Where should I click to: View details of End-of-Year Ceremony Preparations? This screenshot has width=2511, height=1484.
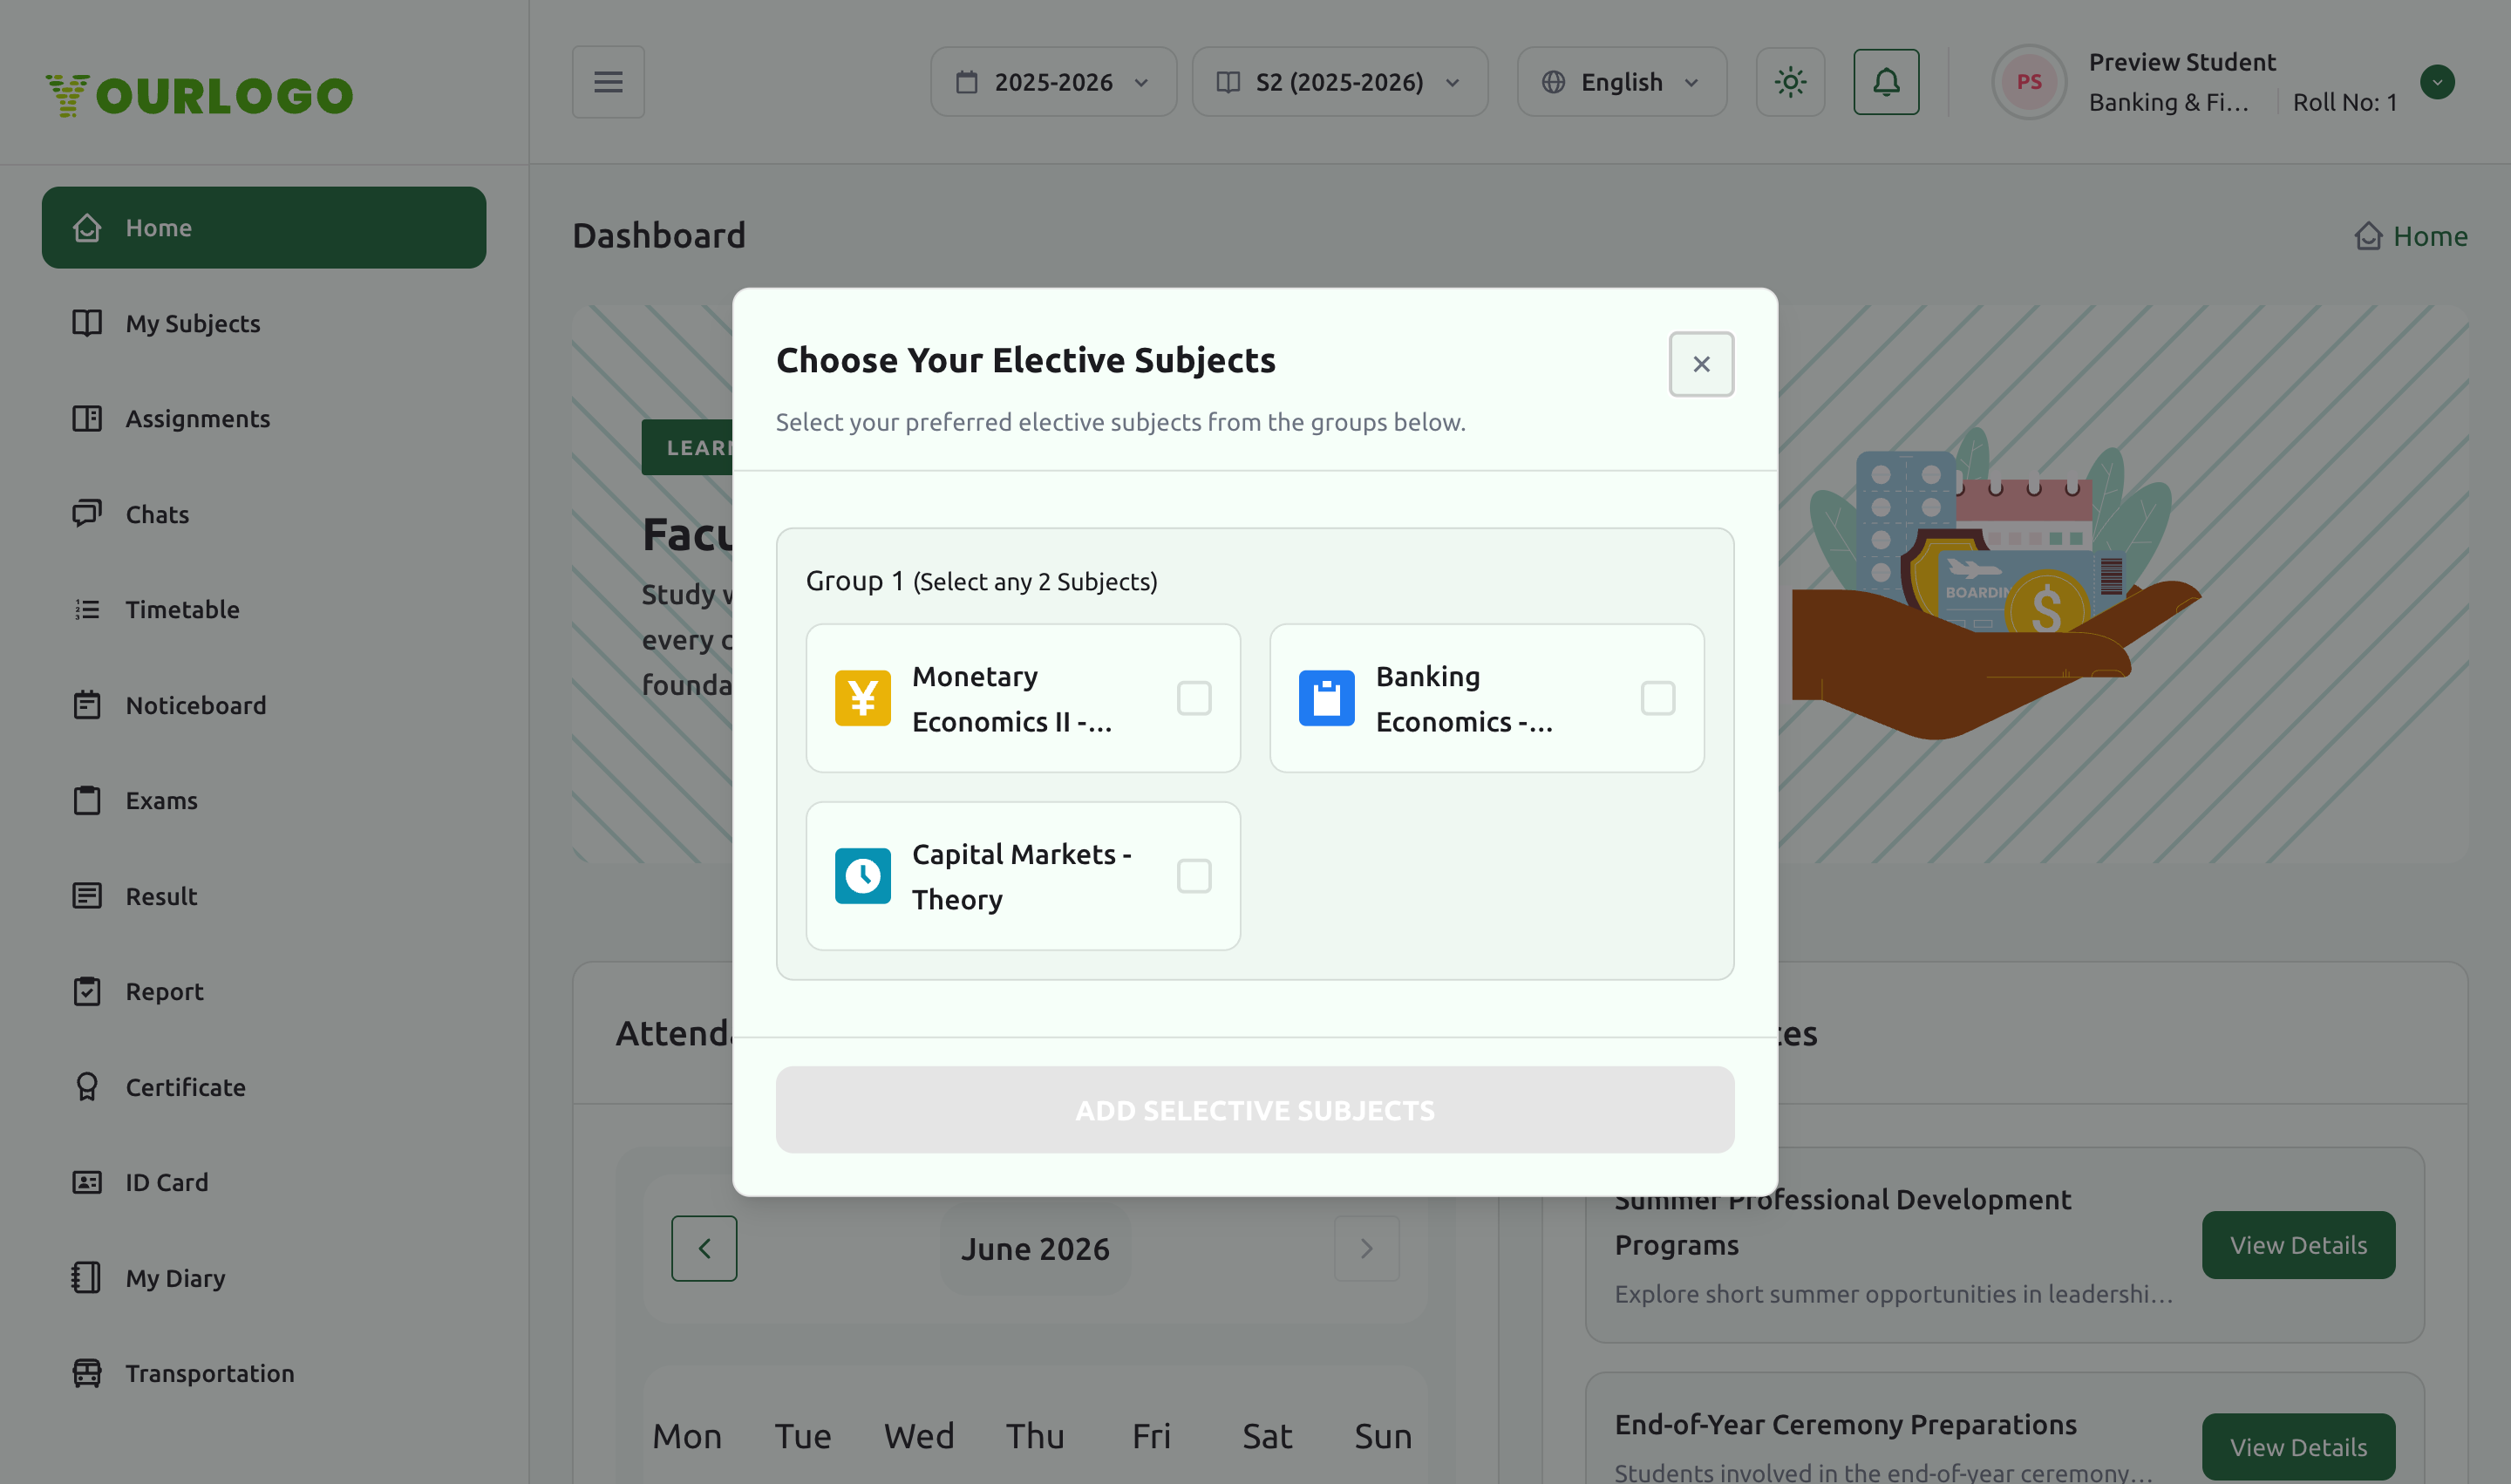point(2298,1447)
